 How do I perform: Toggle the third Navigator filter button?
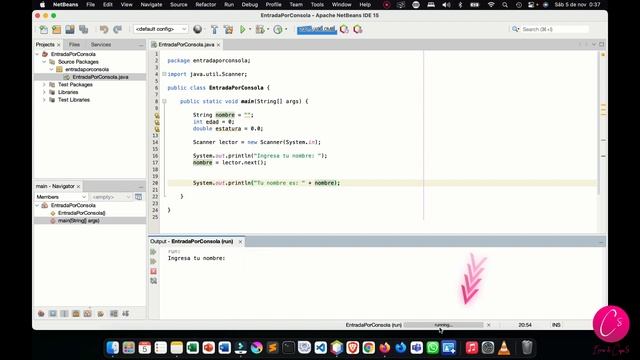(64, 313)
